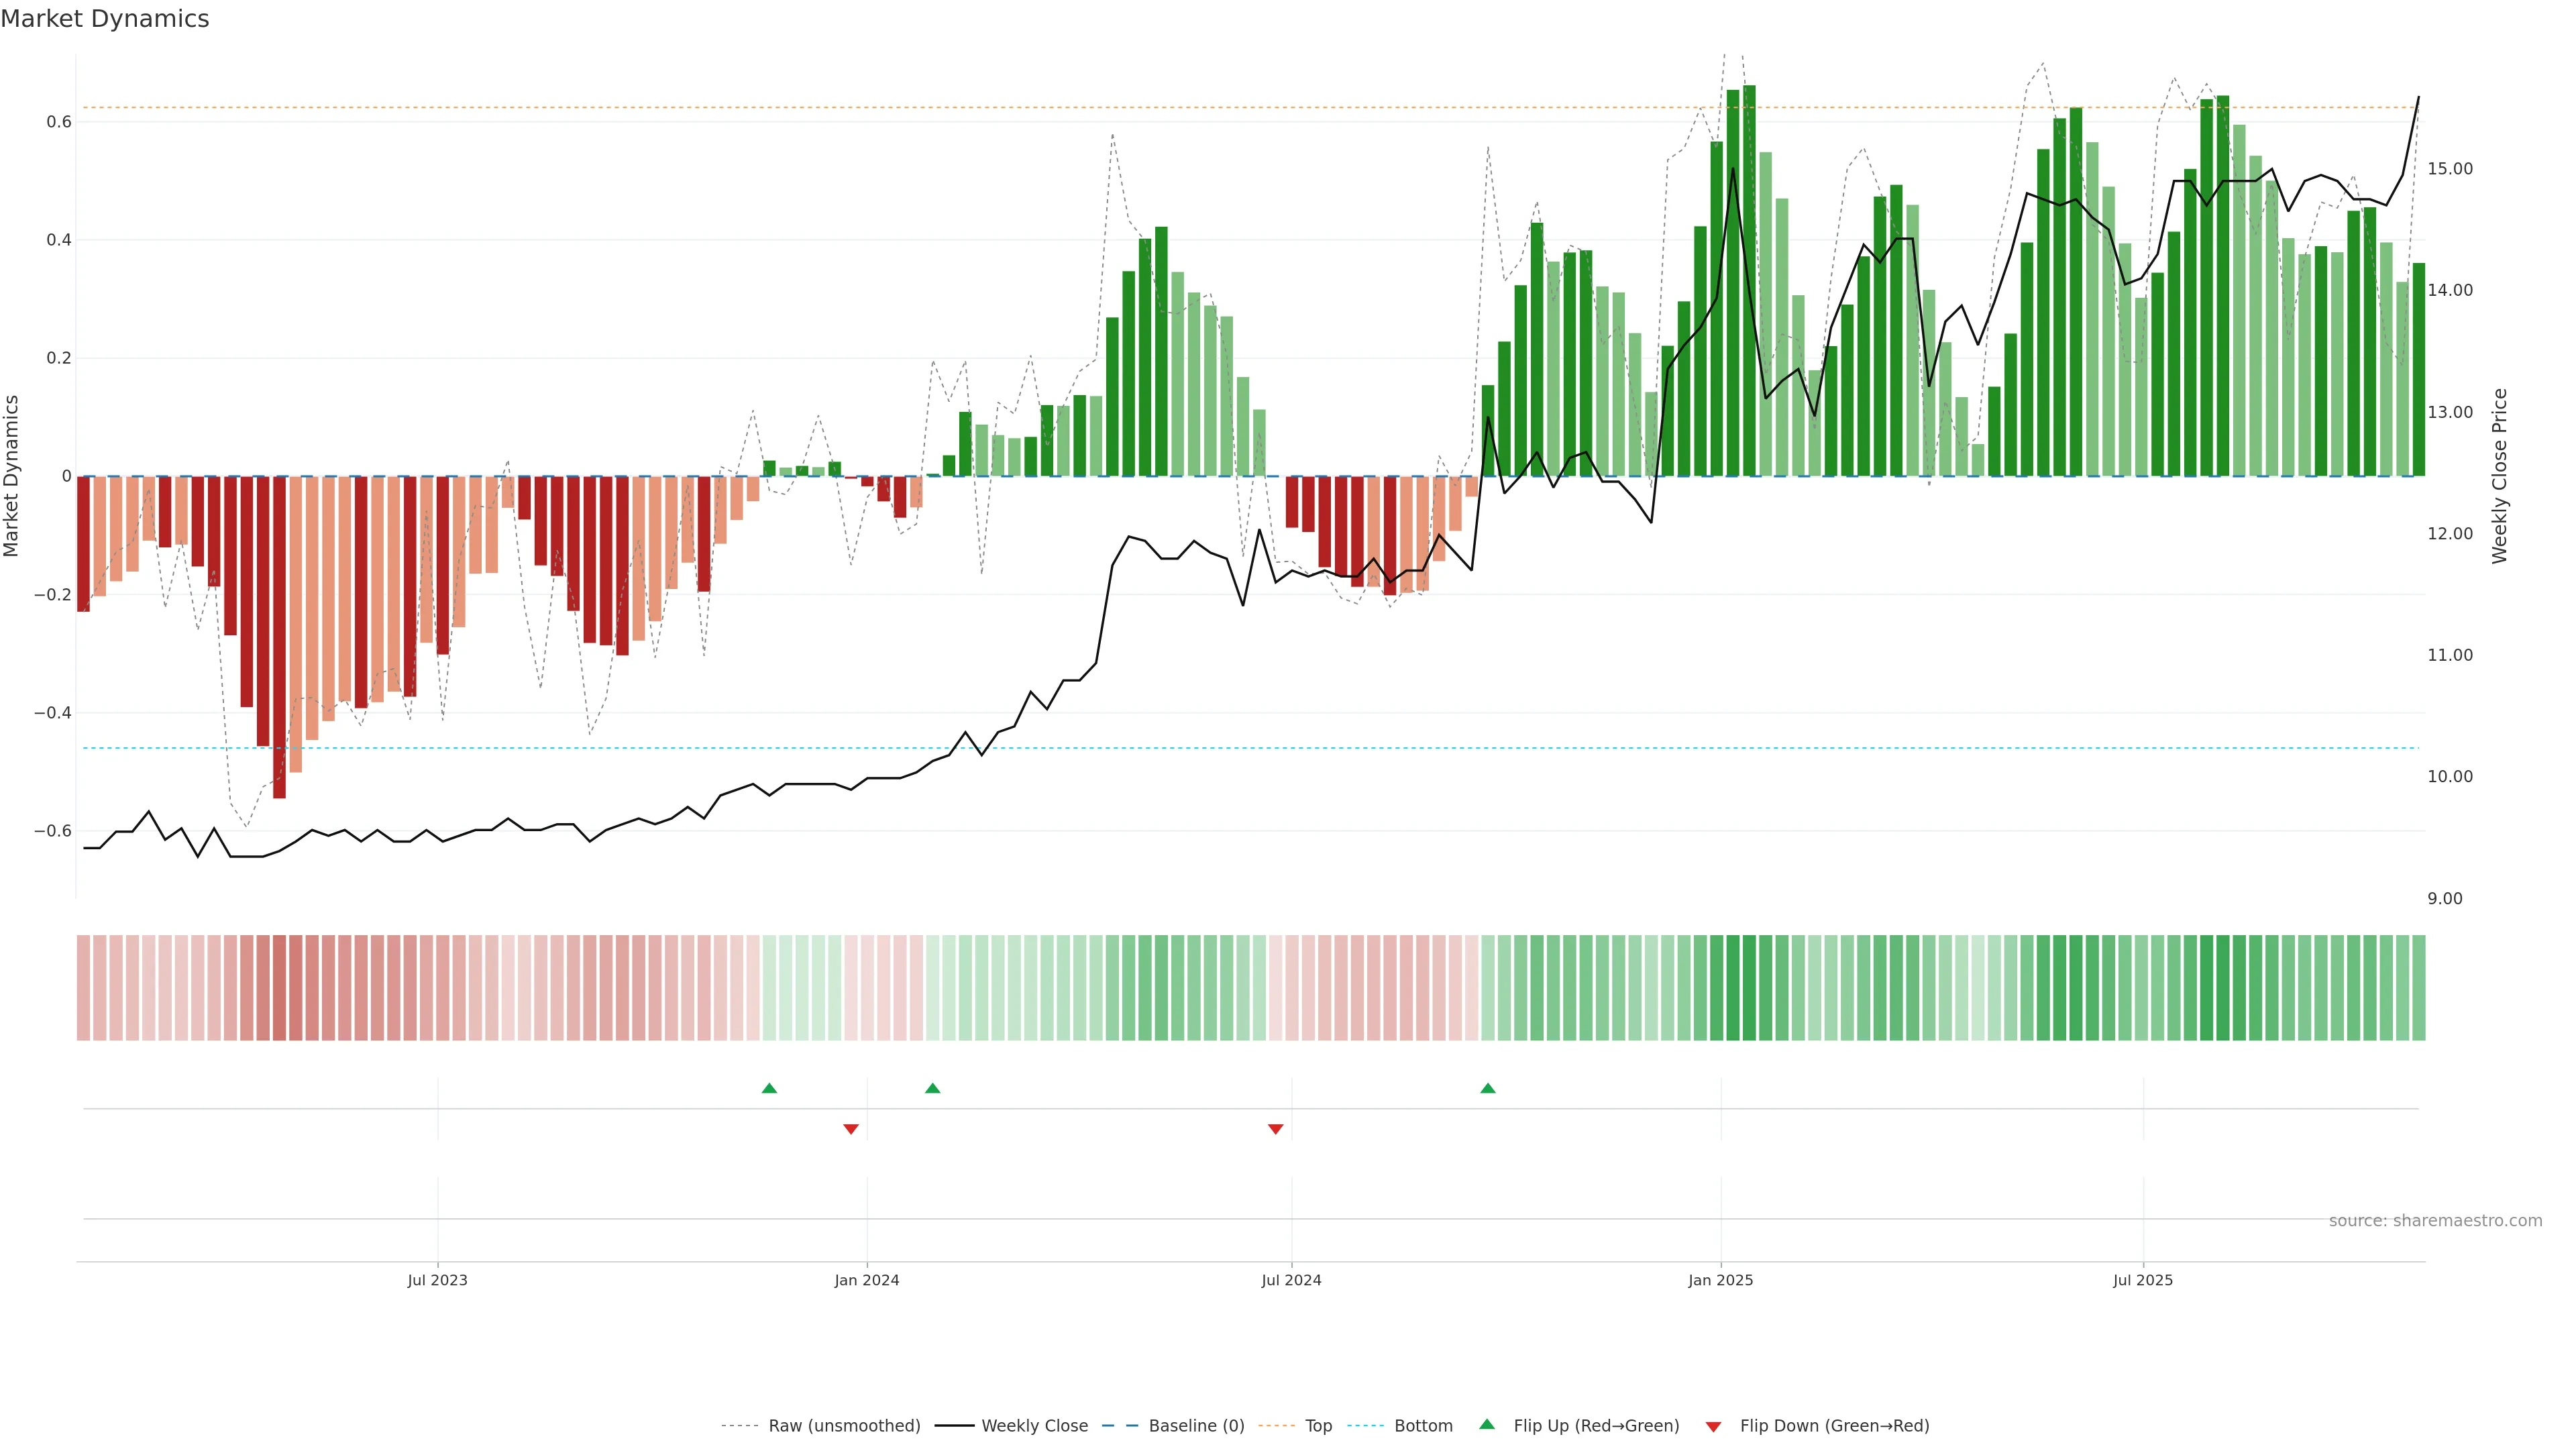Click the Market Dynamics chart title

[105, 19]
